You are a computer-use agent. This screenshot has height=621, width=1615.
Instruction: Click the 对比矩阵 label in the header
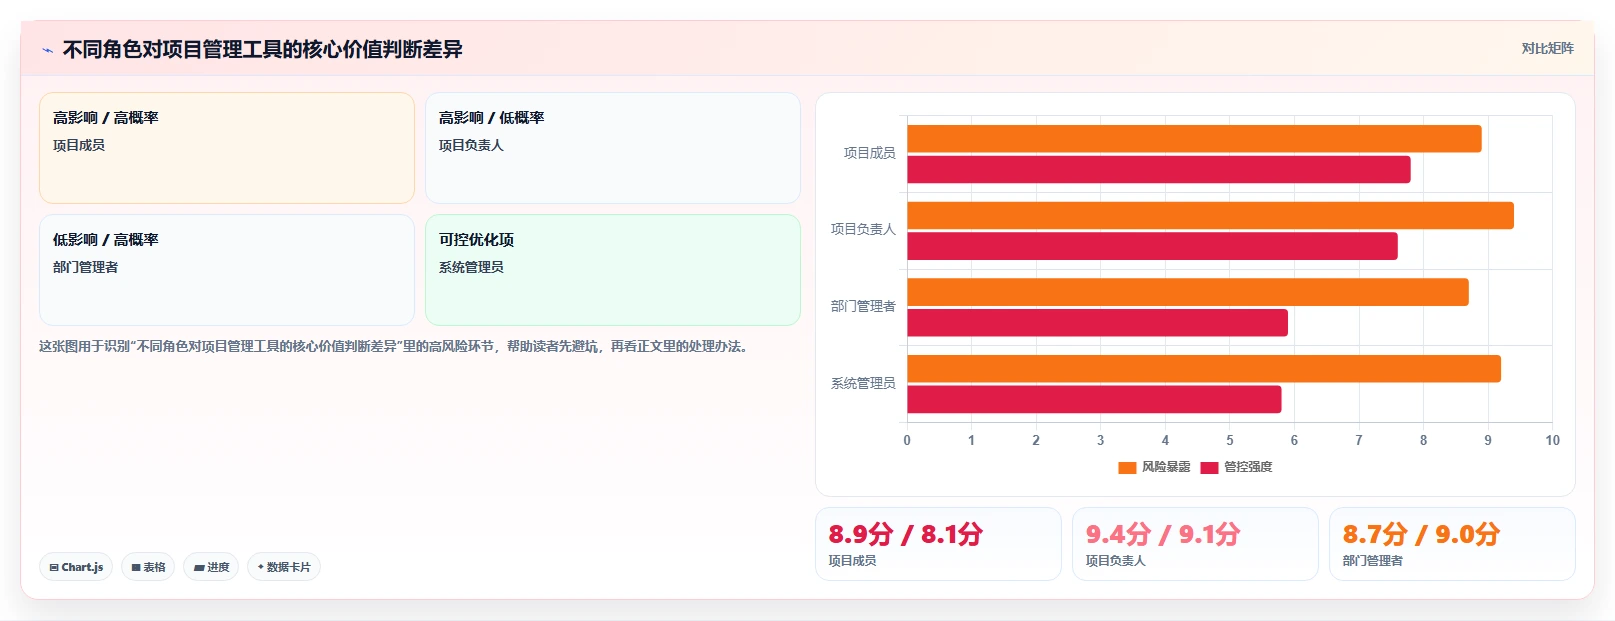1547,48
